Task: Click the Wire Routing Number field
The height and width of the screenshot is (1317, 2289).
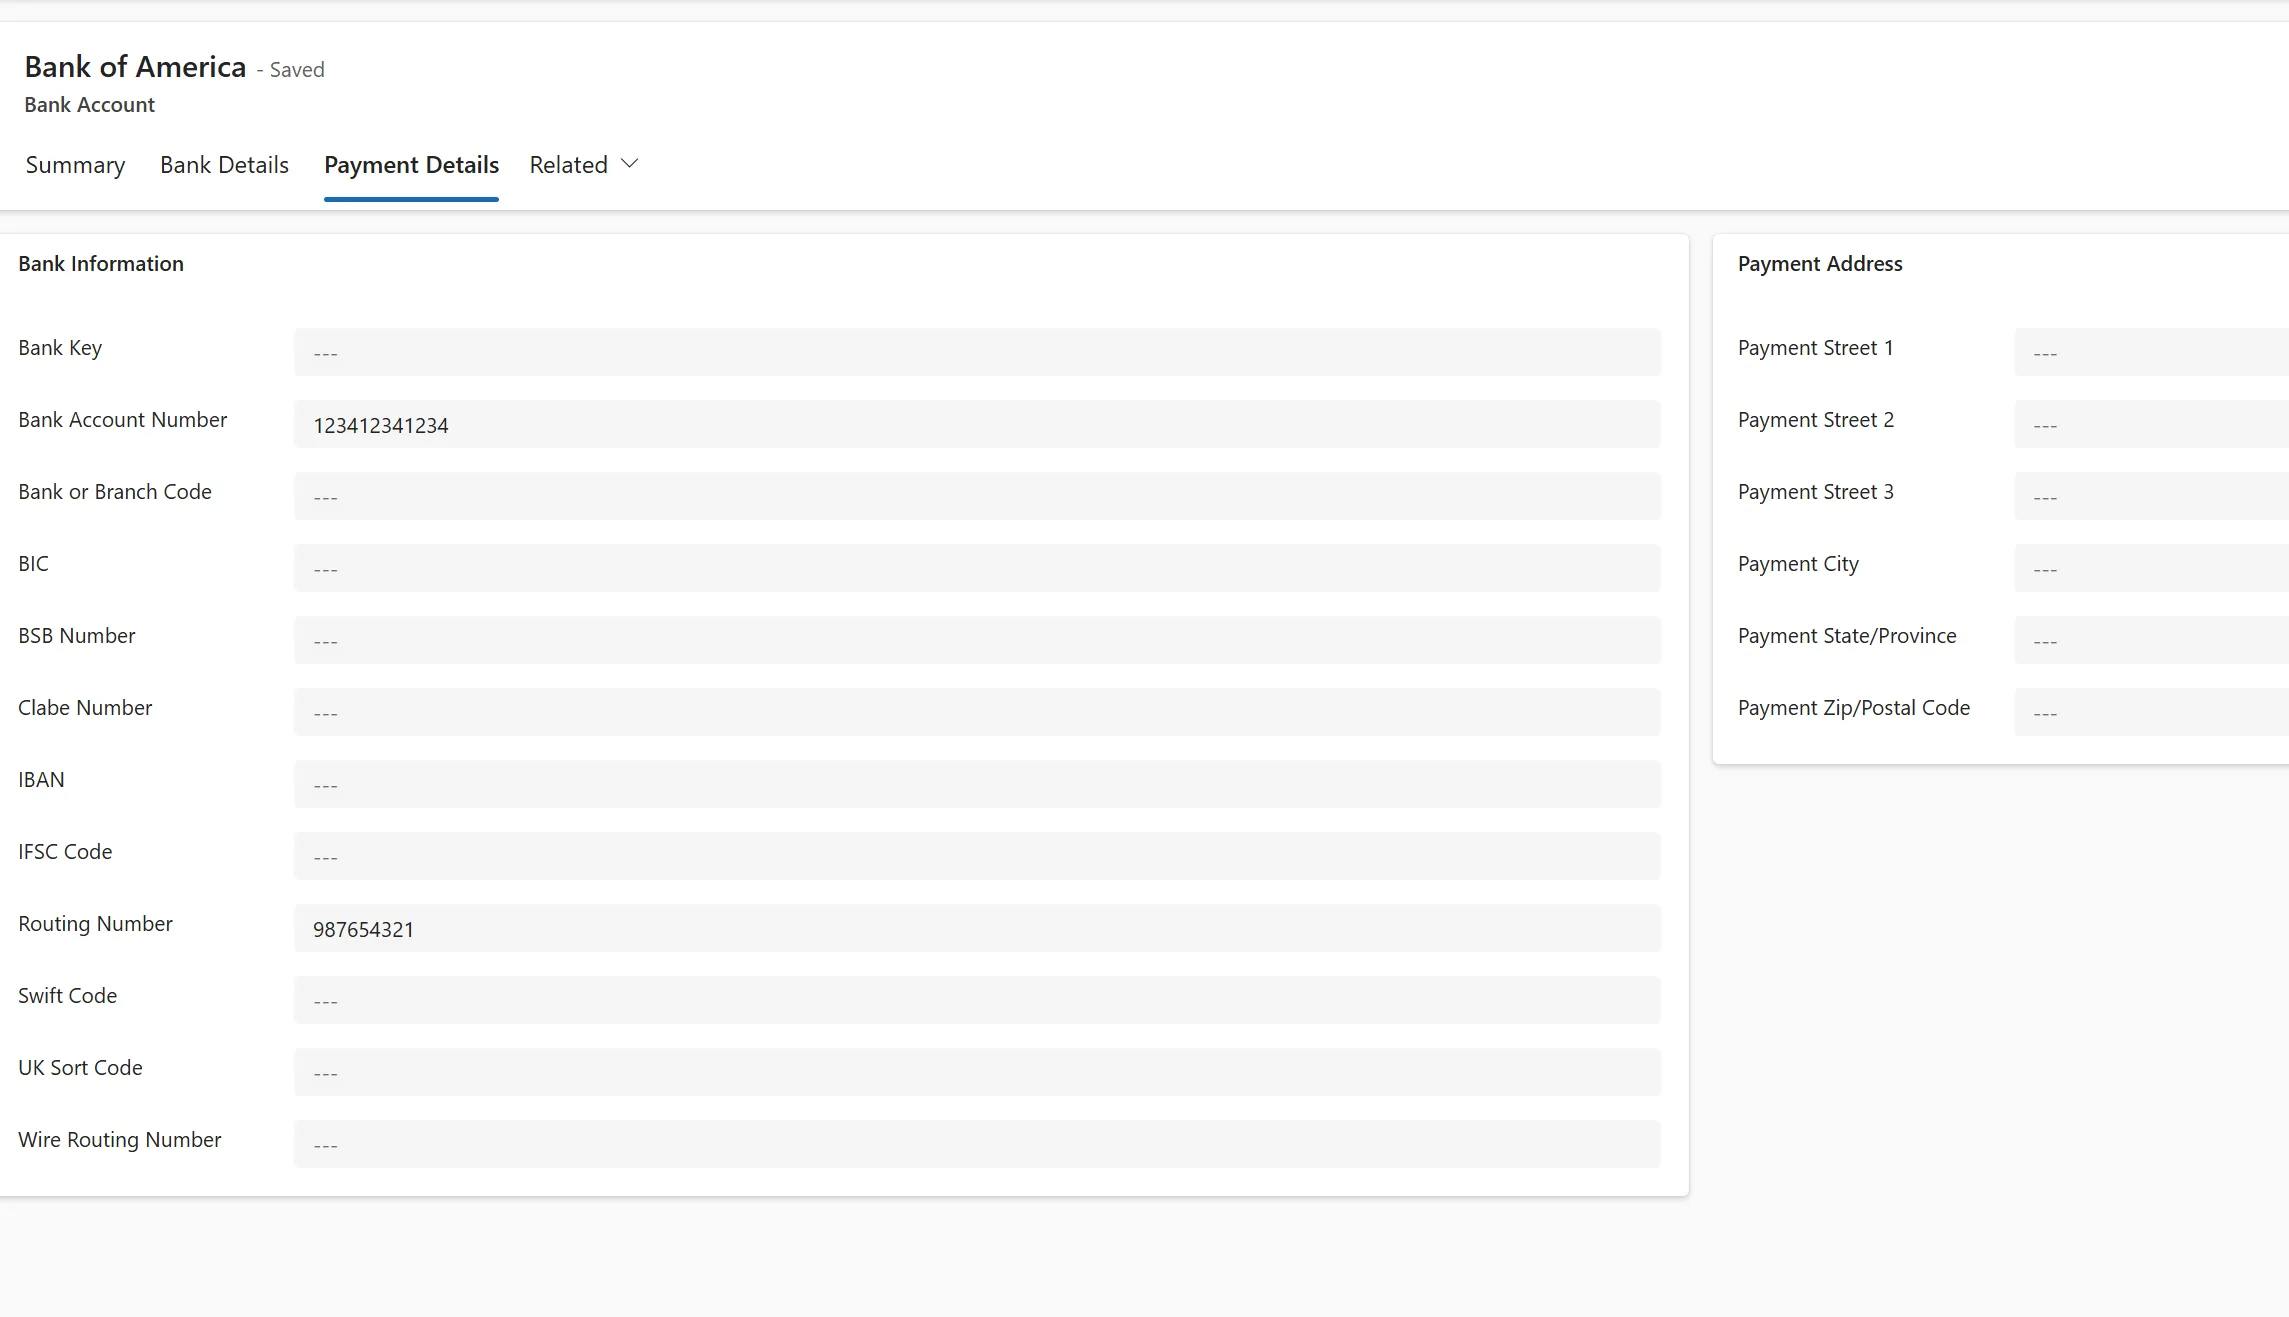Action: click(x=977, y=1144)
